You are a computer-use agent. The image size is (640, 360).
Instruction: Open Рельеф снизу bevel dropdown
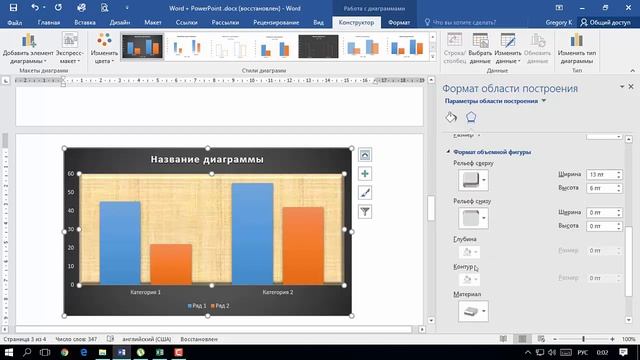[473, 218]
